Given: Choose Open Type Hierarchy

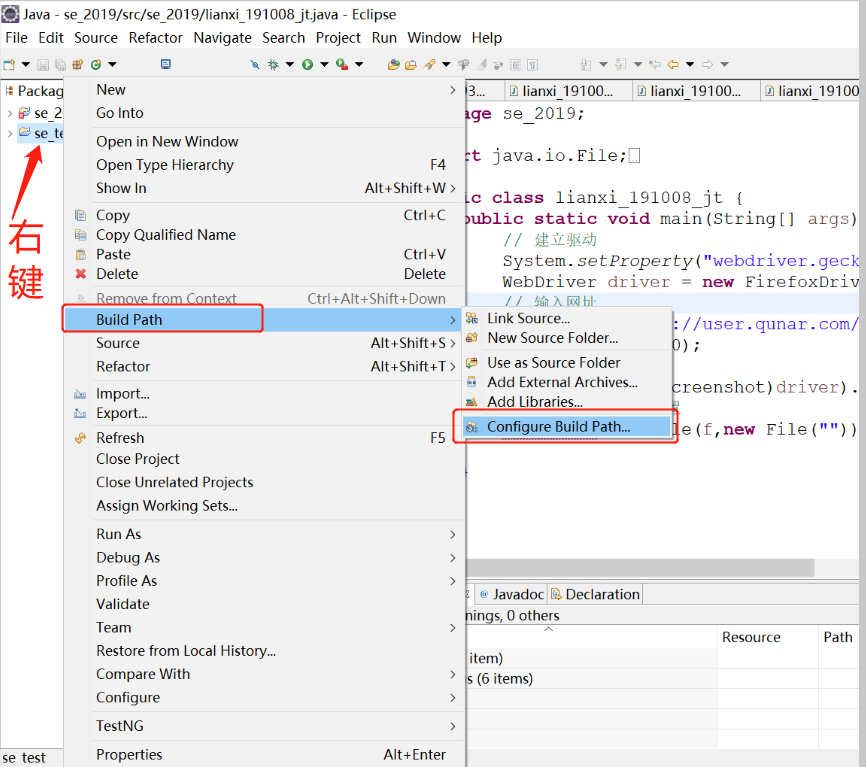Looking at the screenshot, I should [x=265, y=165].
